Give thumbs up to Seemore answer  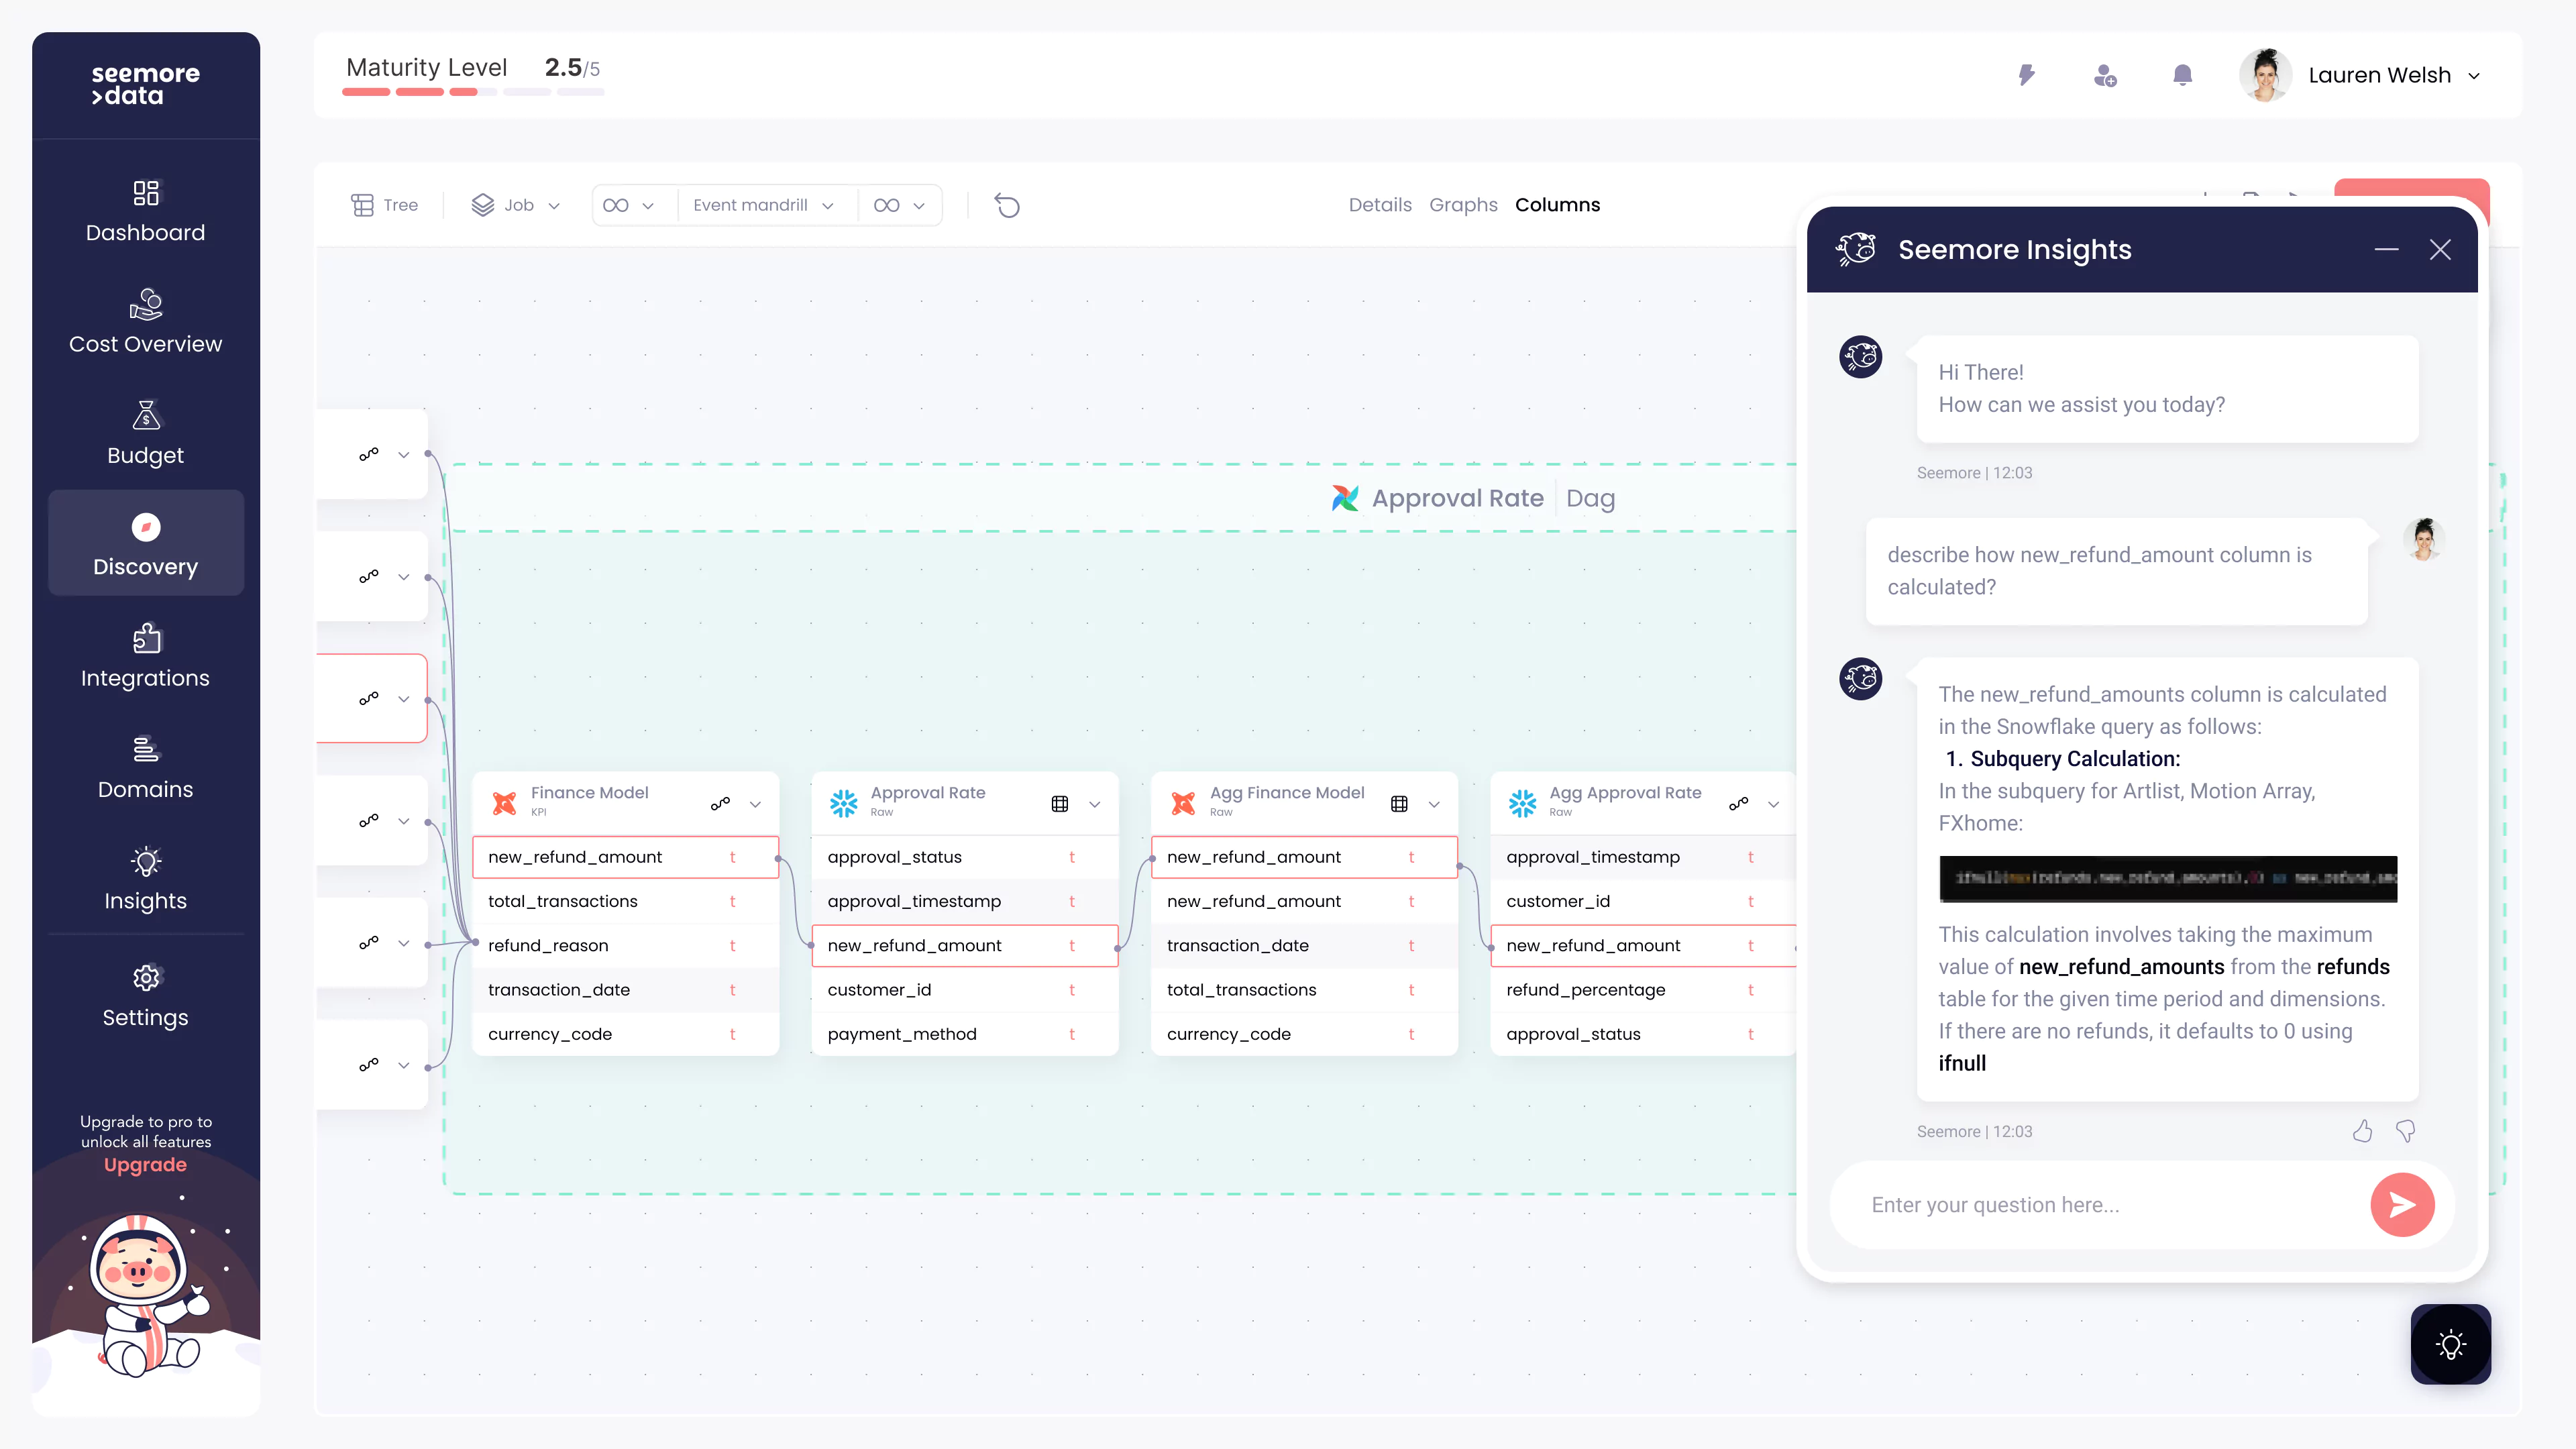(x=2362, y=1131)
